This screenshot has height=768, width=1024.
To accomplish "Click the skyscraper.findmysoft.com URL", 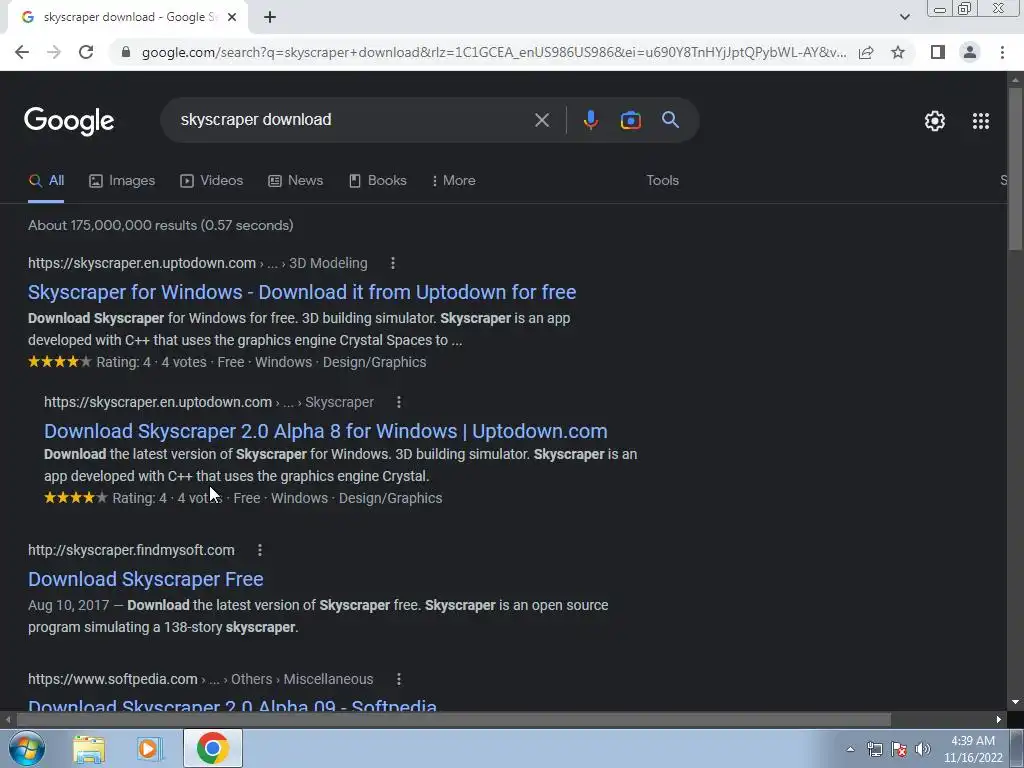I will click(x=131, y=551).
